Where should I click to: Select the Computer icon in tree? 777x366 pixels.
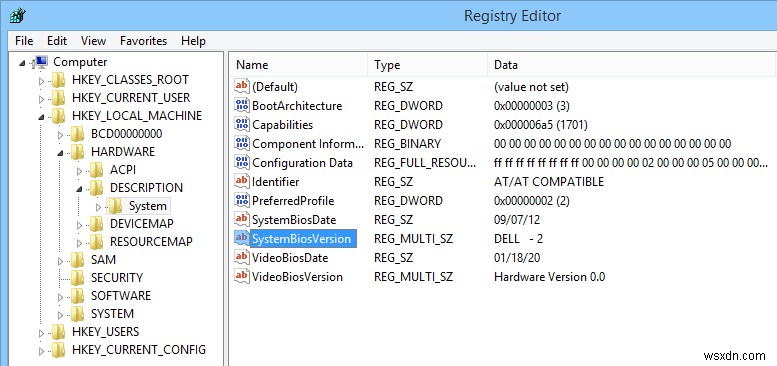tap(41, 62)
